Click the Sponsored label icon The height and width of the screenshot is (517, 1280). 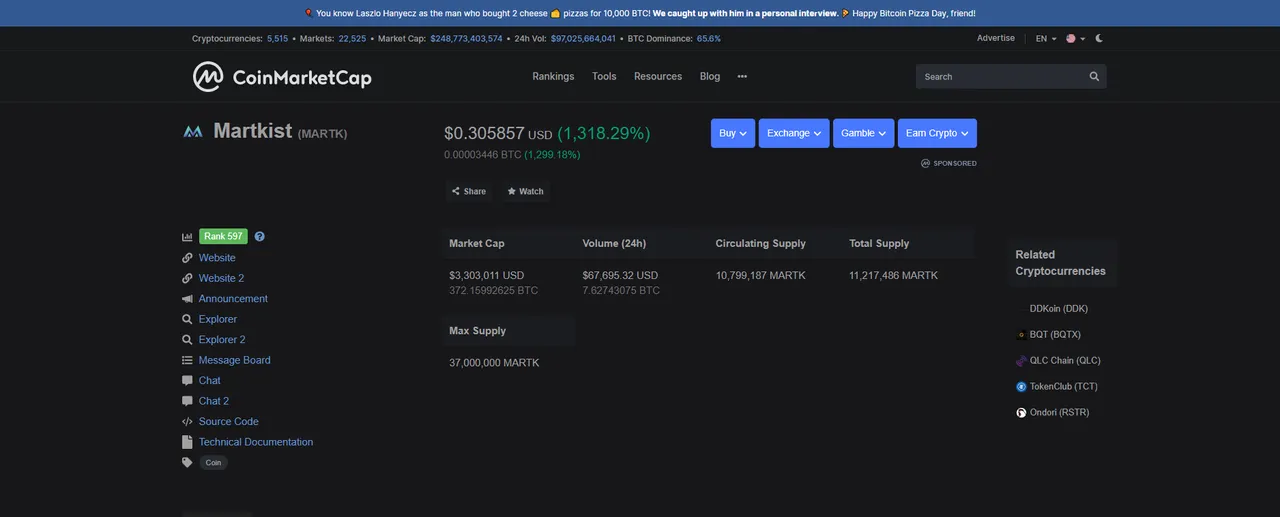pyautogui.click(x=926, y=163)
